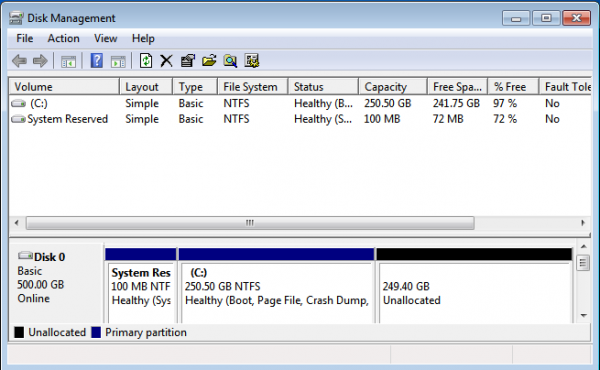Sort by the Capacity column header
This screenshot has width=600, height=370.
393,87
